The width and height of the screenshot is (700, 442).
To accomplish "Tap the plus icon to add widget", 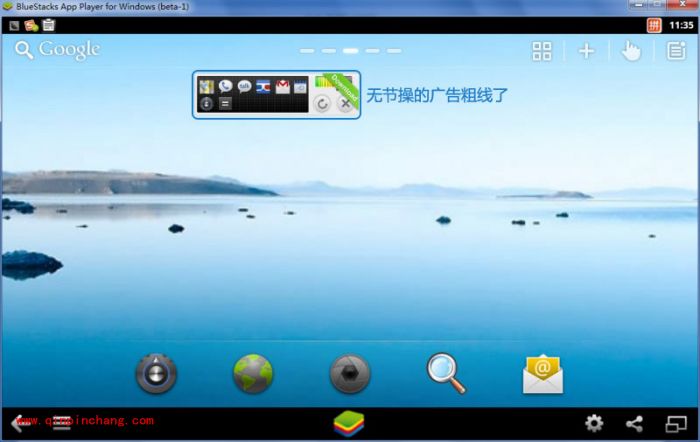I will tap(587, 51).
